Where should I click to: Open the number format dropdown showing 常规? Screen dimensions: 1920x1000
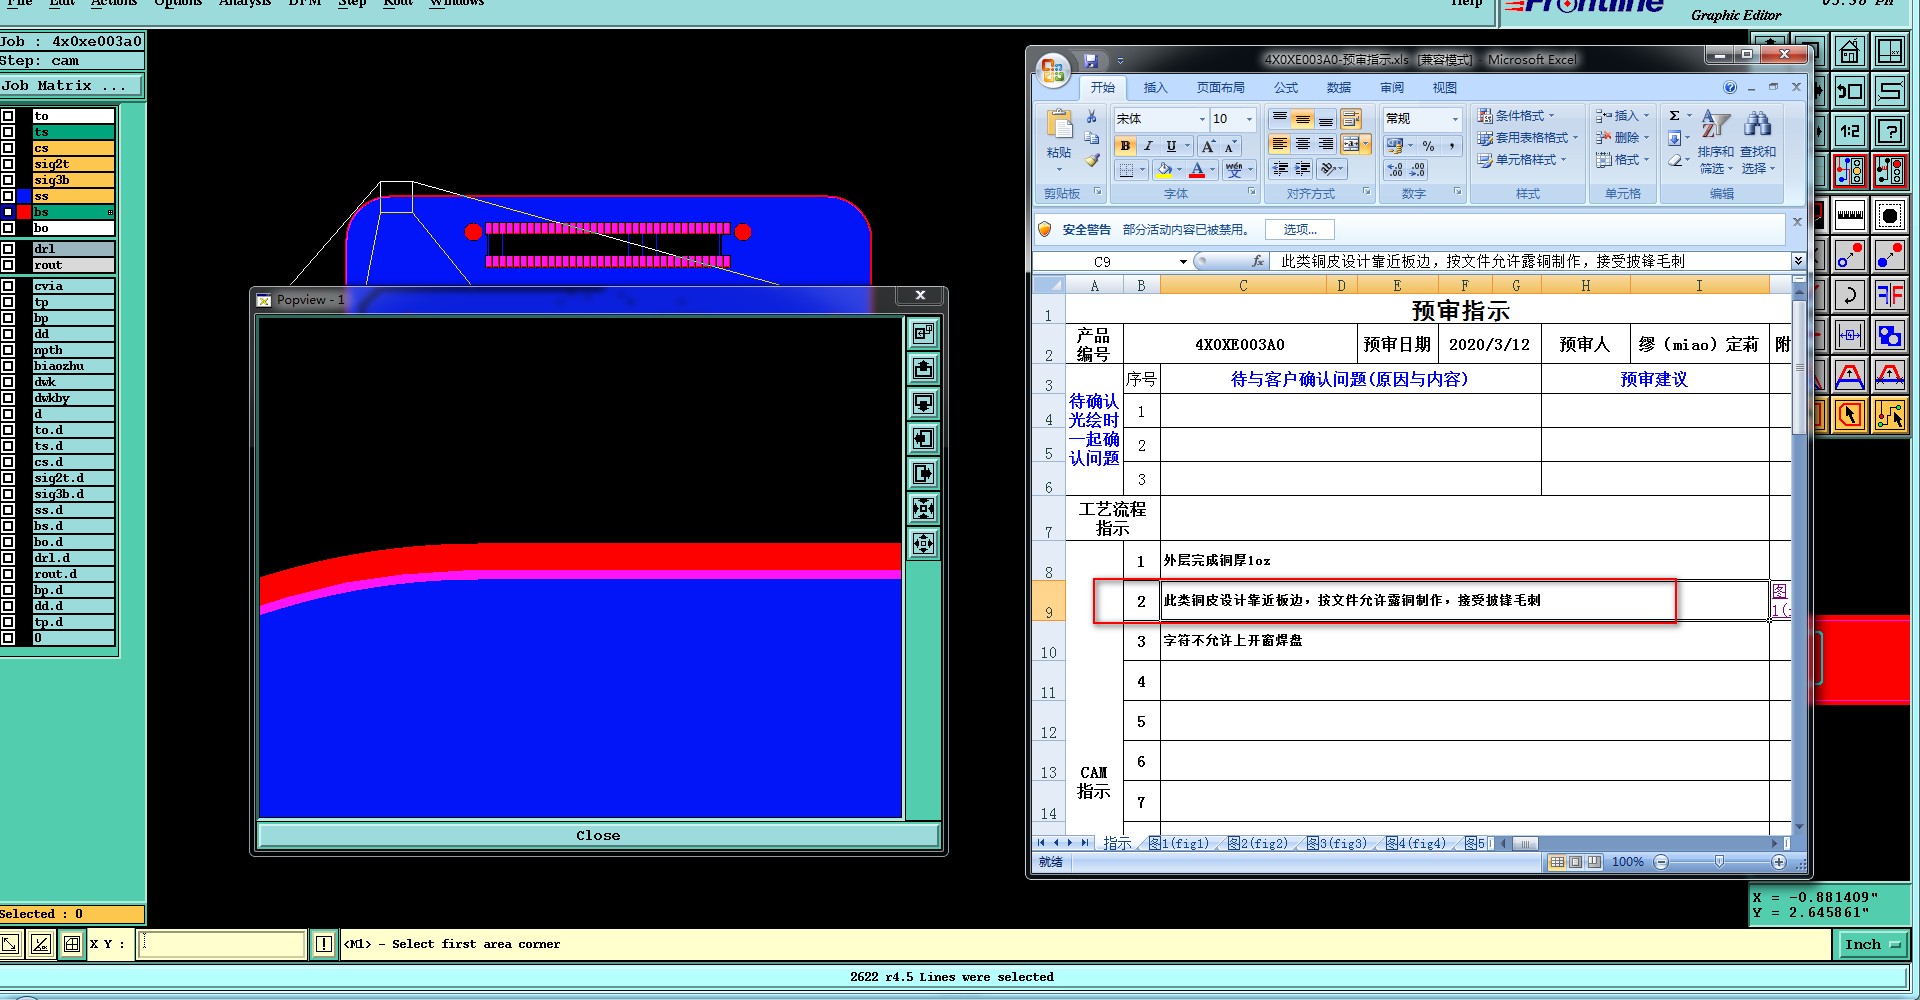tap(1455, 119)
